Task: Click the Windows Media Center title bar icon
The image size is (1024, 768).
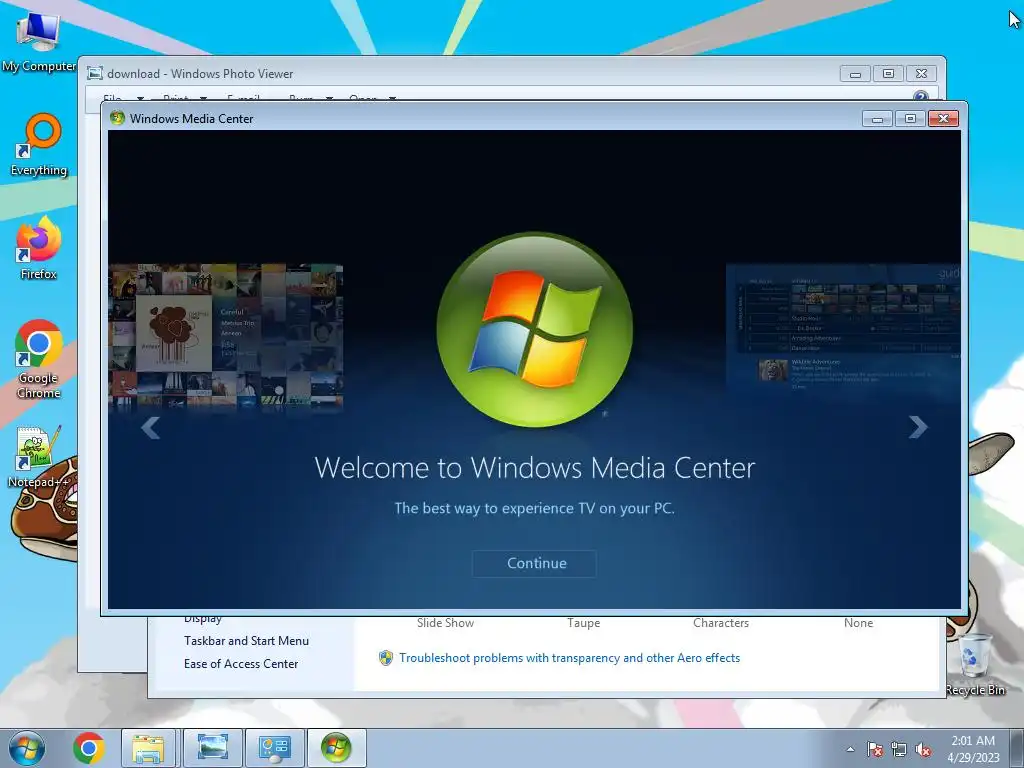Action: (118, 118)
